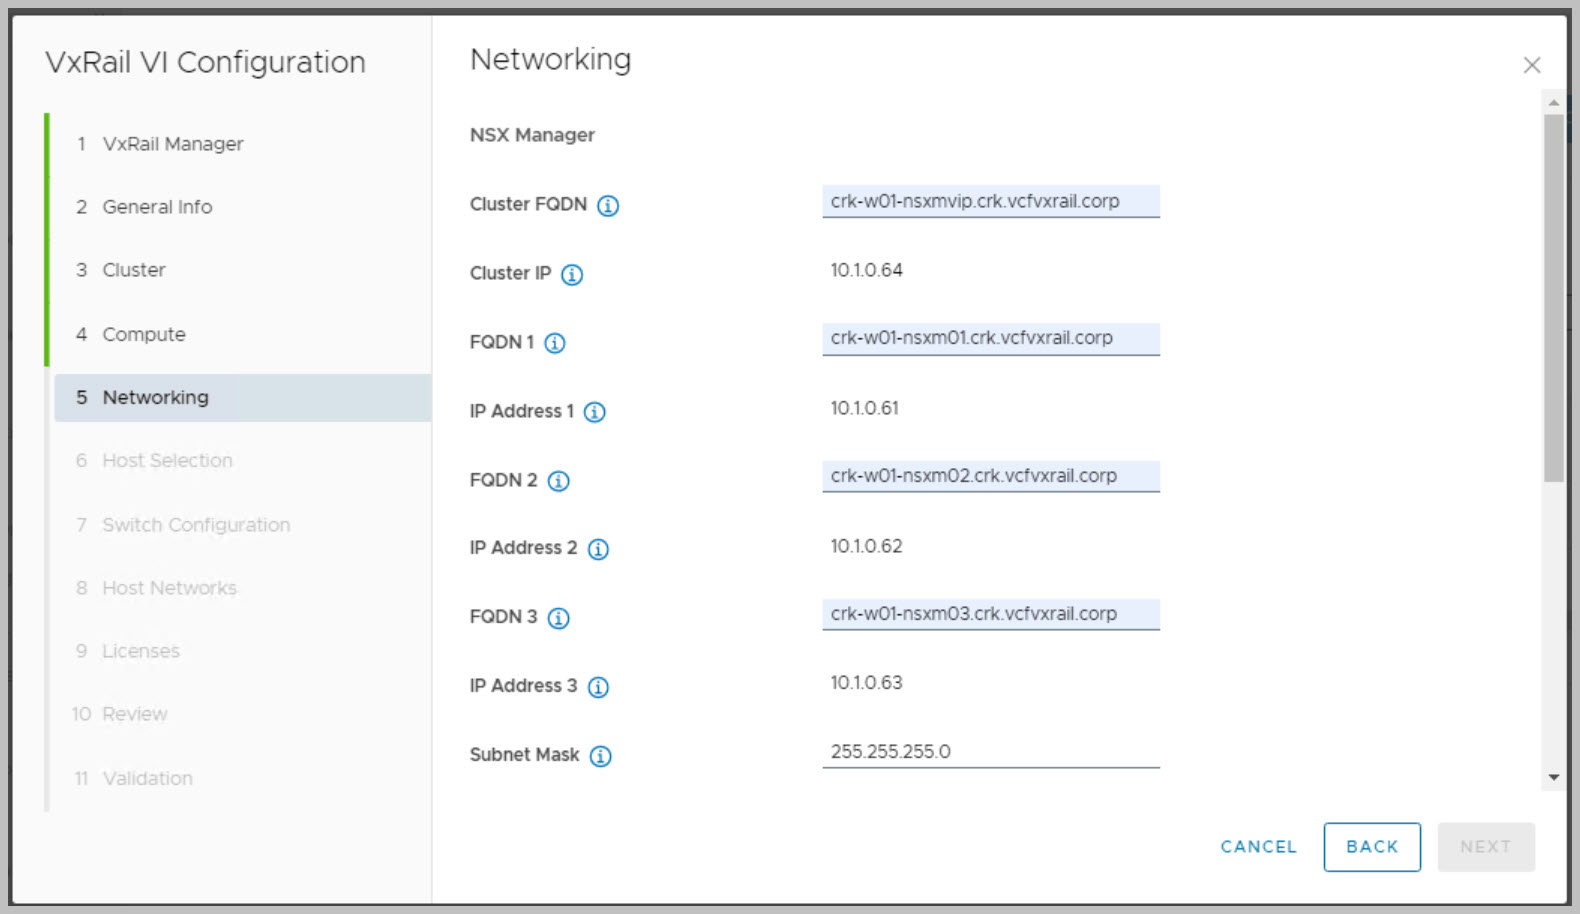Image resolution: width=1580 pixels, height=914 pixels.
Task: Show info for IP Address 1
Action: [x=595, y=412]
